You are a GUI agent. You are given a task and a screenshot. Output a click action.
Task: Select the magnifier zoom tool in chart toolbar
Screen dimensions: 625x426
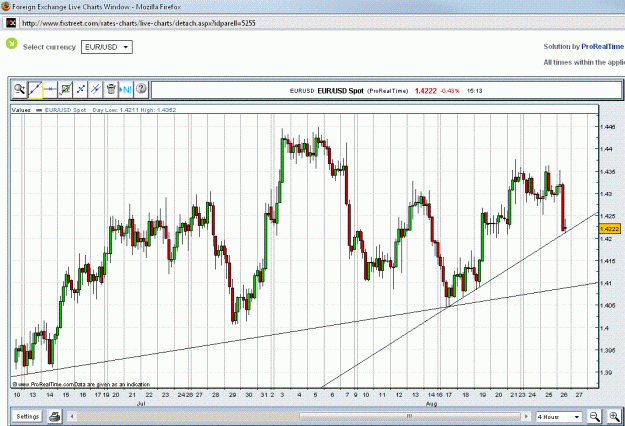coord(19,89)
